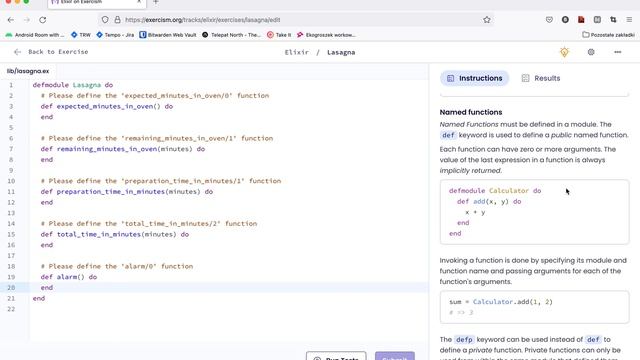Click the total_time_in_minutes function line

[115, 234]
